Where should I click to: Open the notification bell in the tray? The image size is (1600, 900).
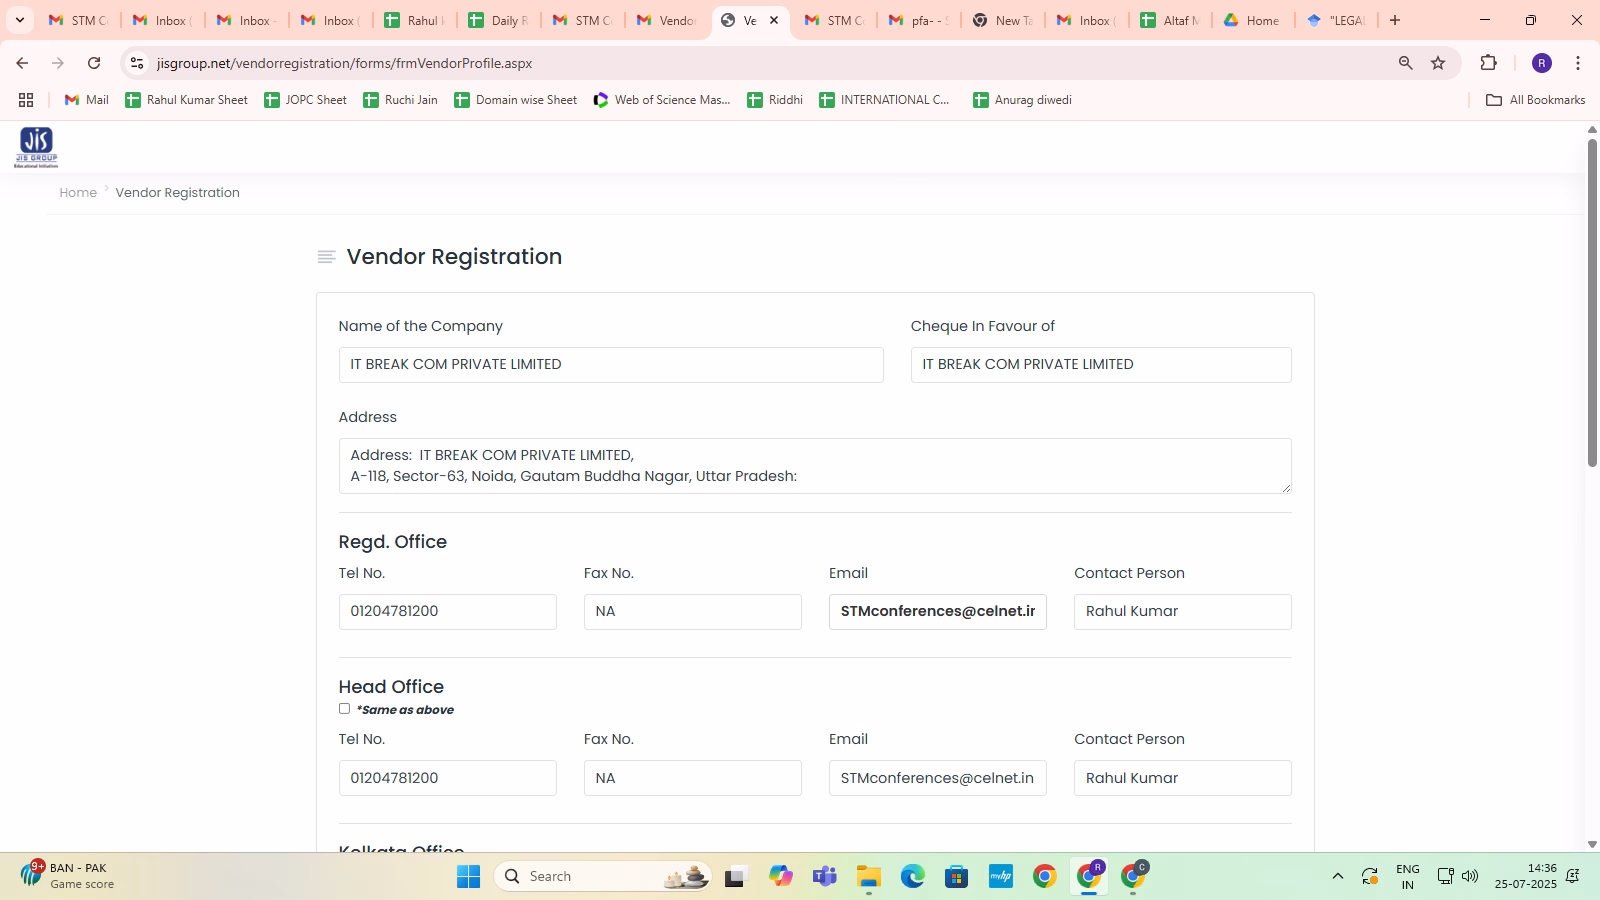click(x=1573, y=877)
